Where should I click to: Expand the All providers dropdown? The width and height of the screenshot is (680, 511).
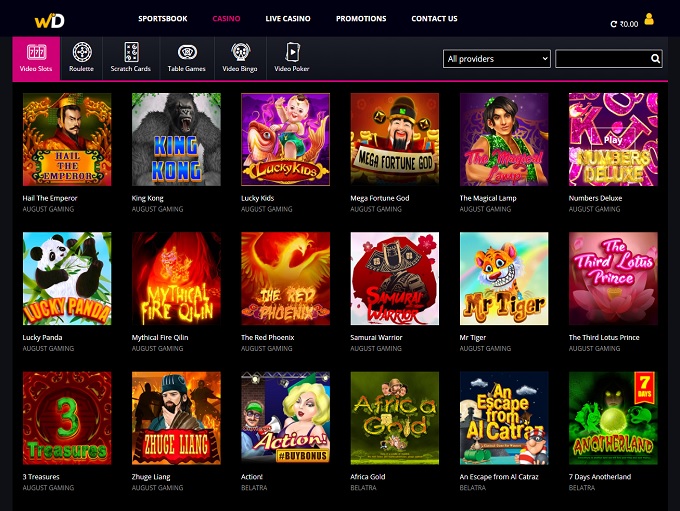click(496, 59)
